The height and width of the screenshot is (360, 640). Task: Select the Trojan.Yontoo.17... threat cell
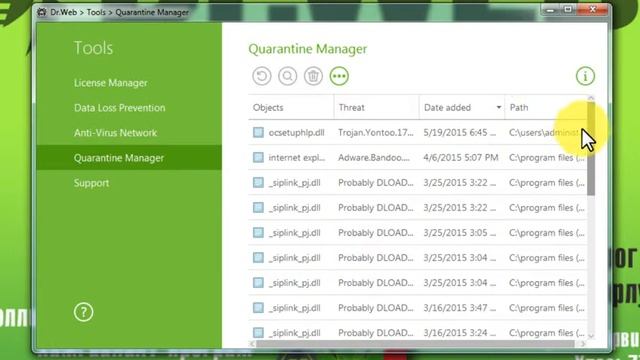tap(376, 132)
